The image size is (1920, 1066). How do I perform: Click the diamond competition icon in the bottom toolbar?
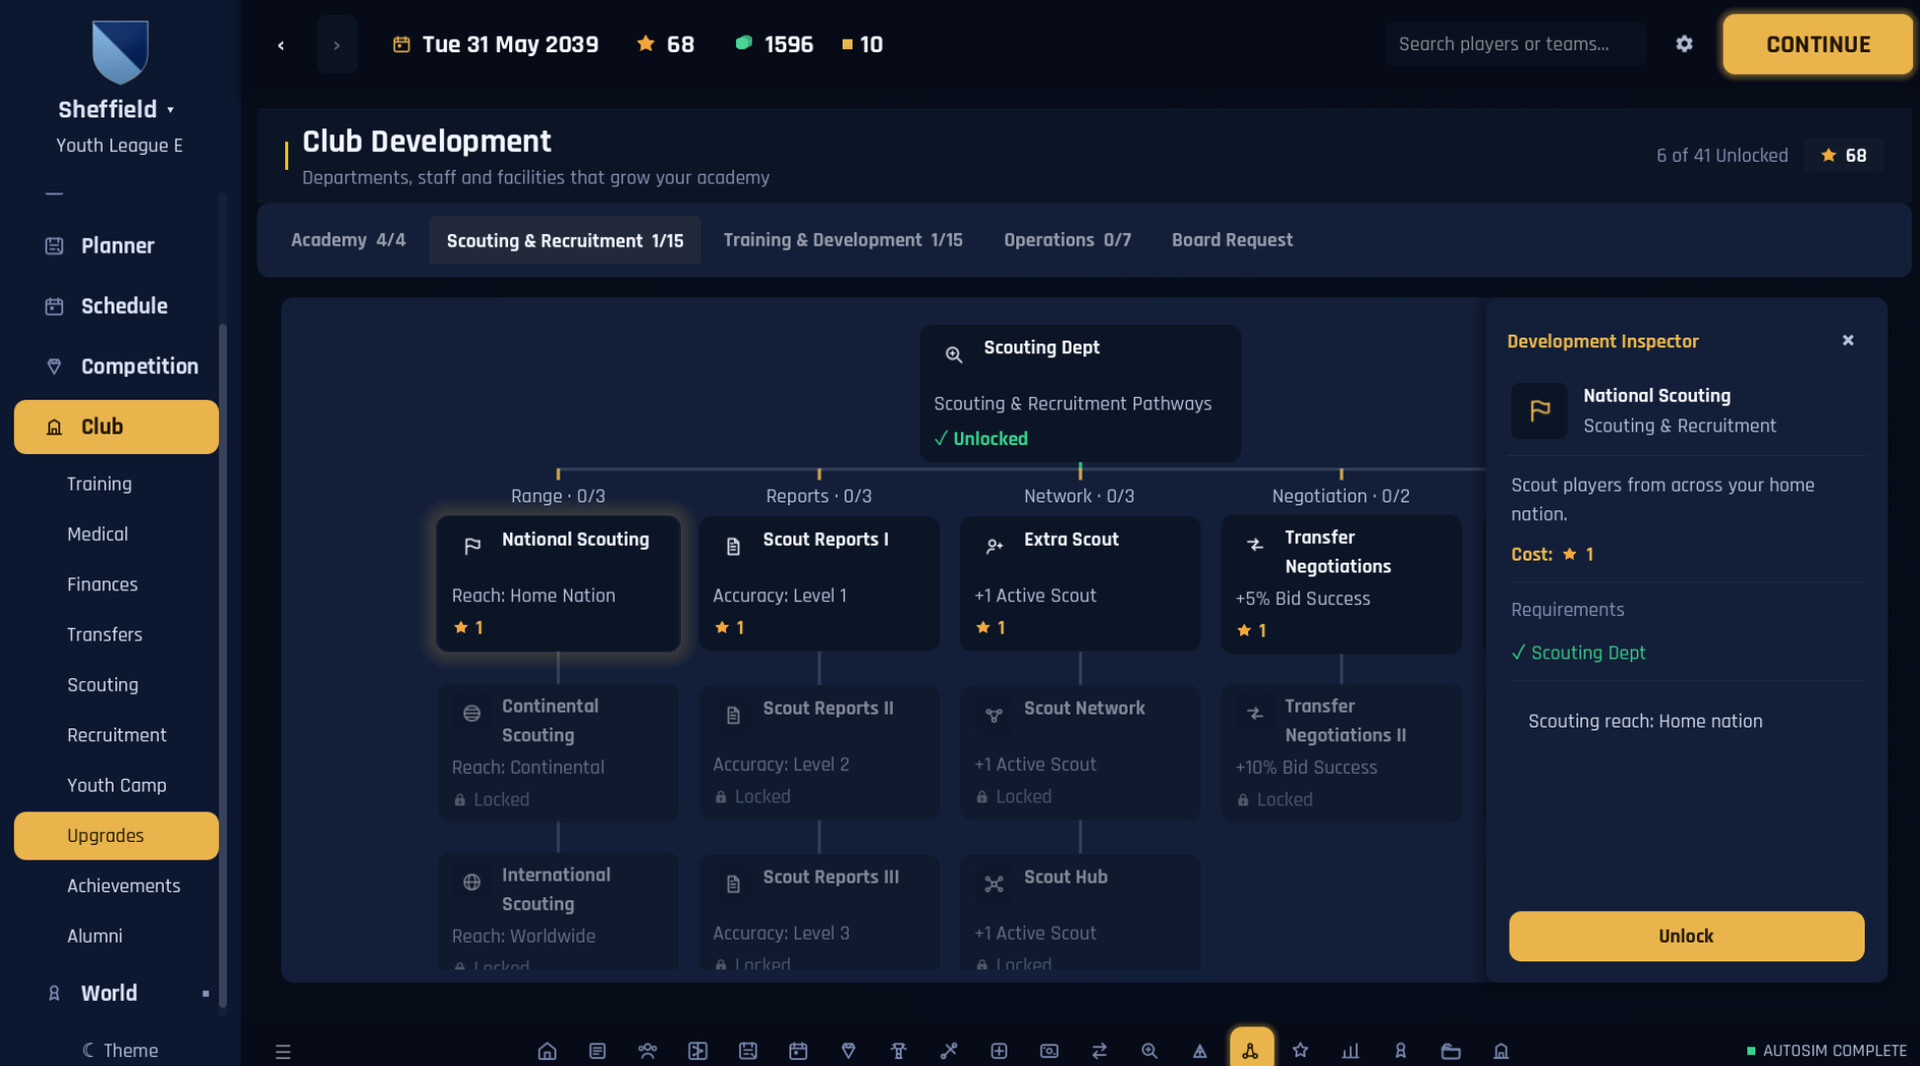(848, 1050)
